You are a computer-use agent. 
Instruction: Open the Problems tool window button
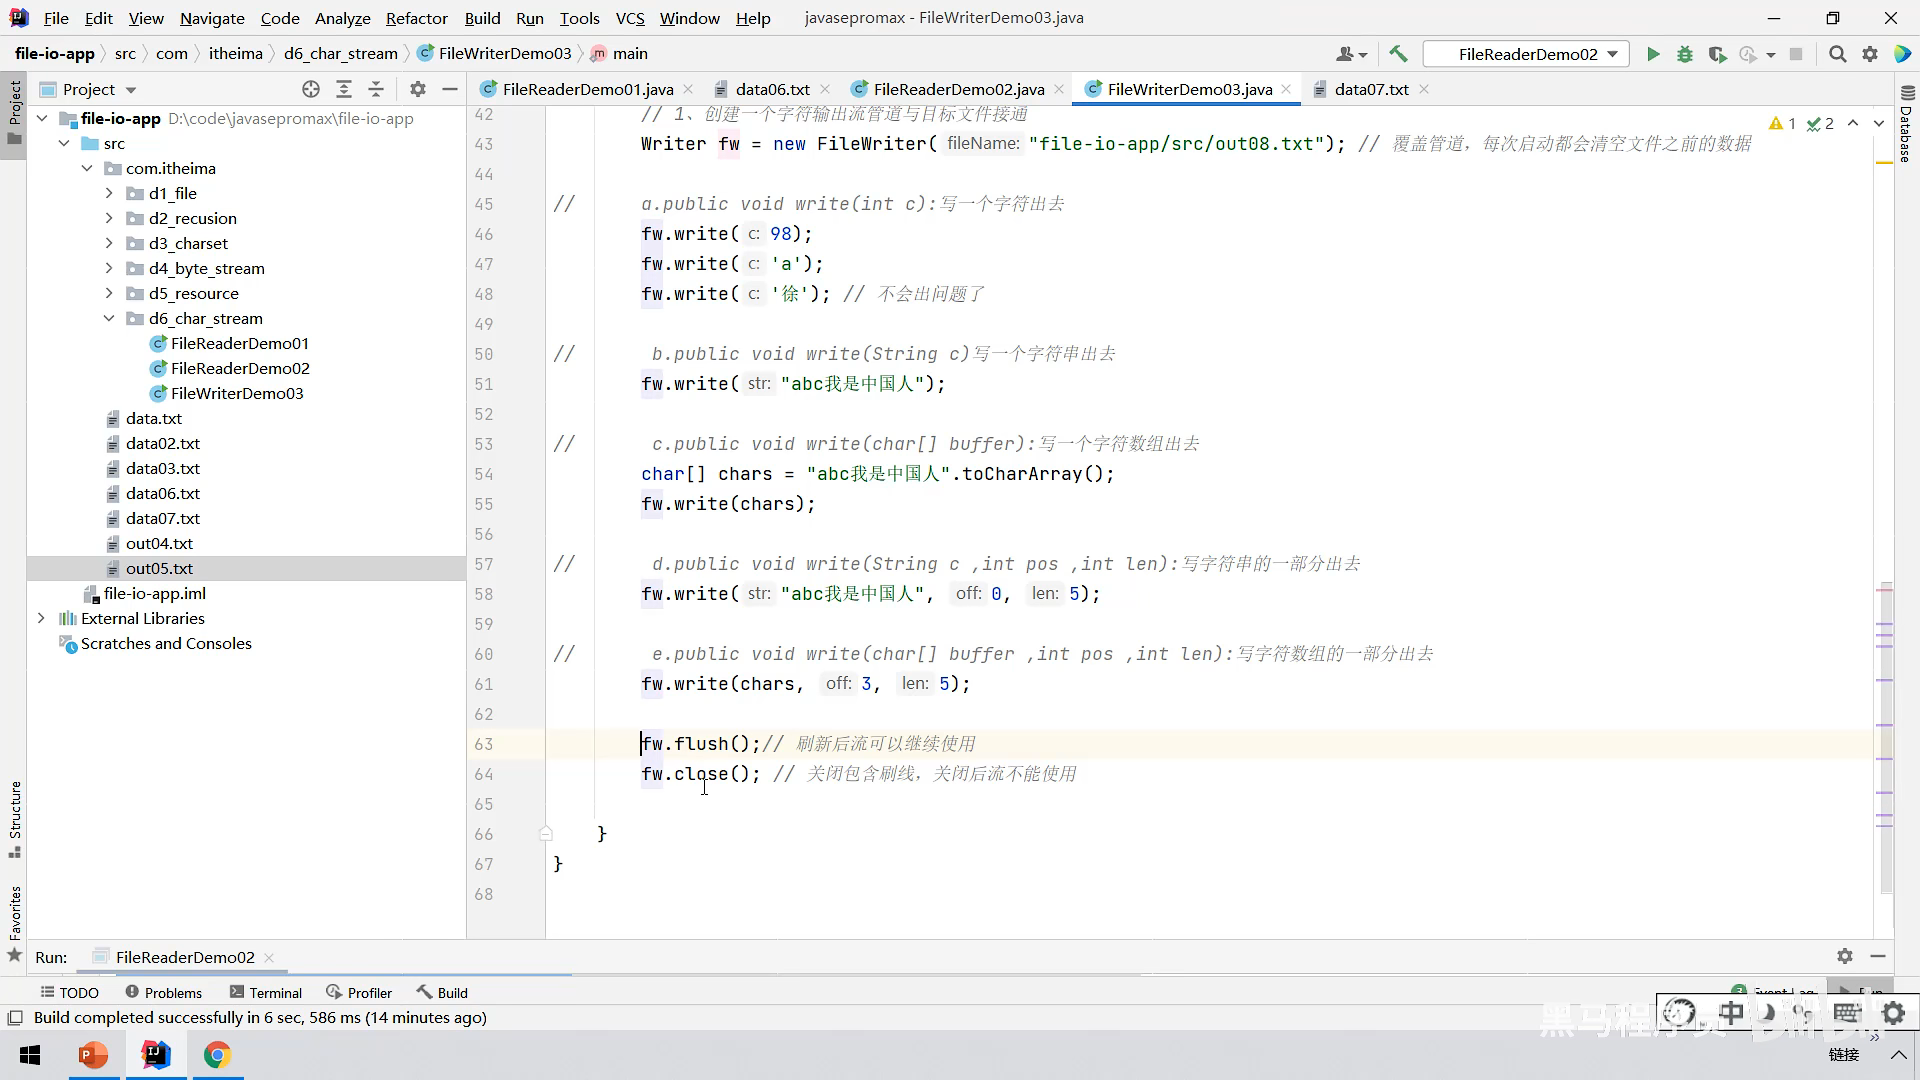click(163, 992)
